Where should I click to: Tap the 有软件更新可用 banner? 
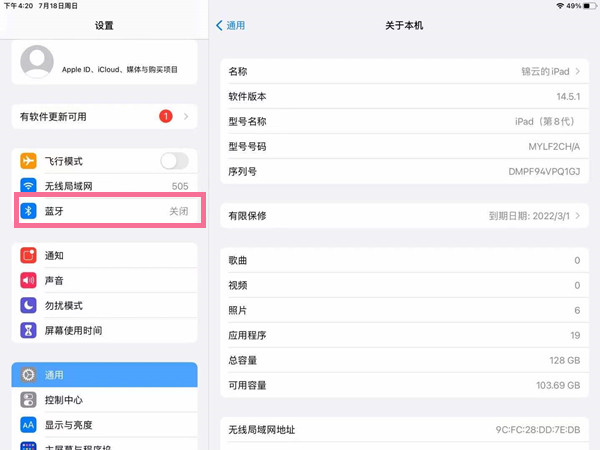coord(104,116)
